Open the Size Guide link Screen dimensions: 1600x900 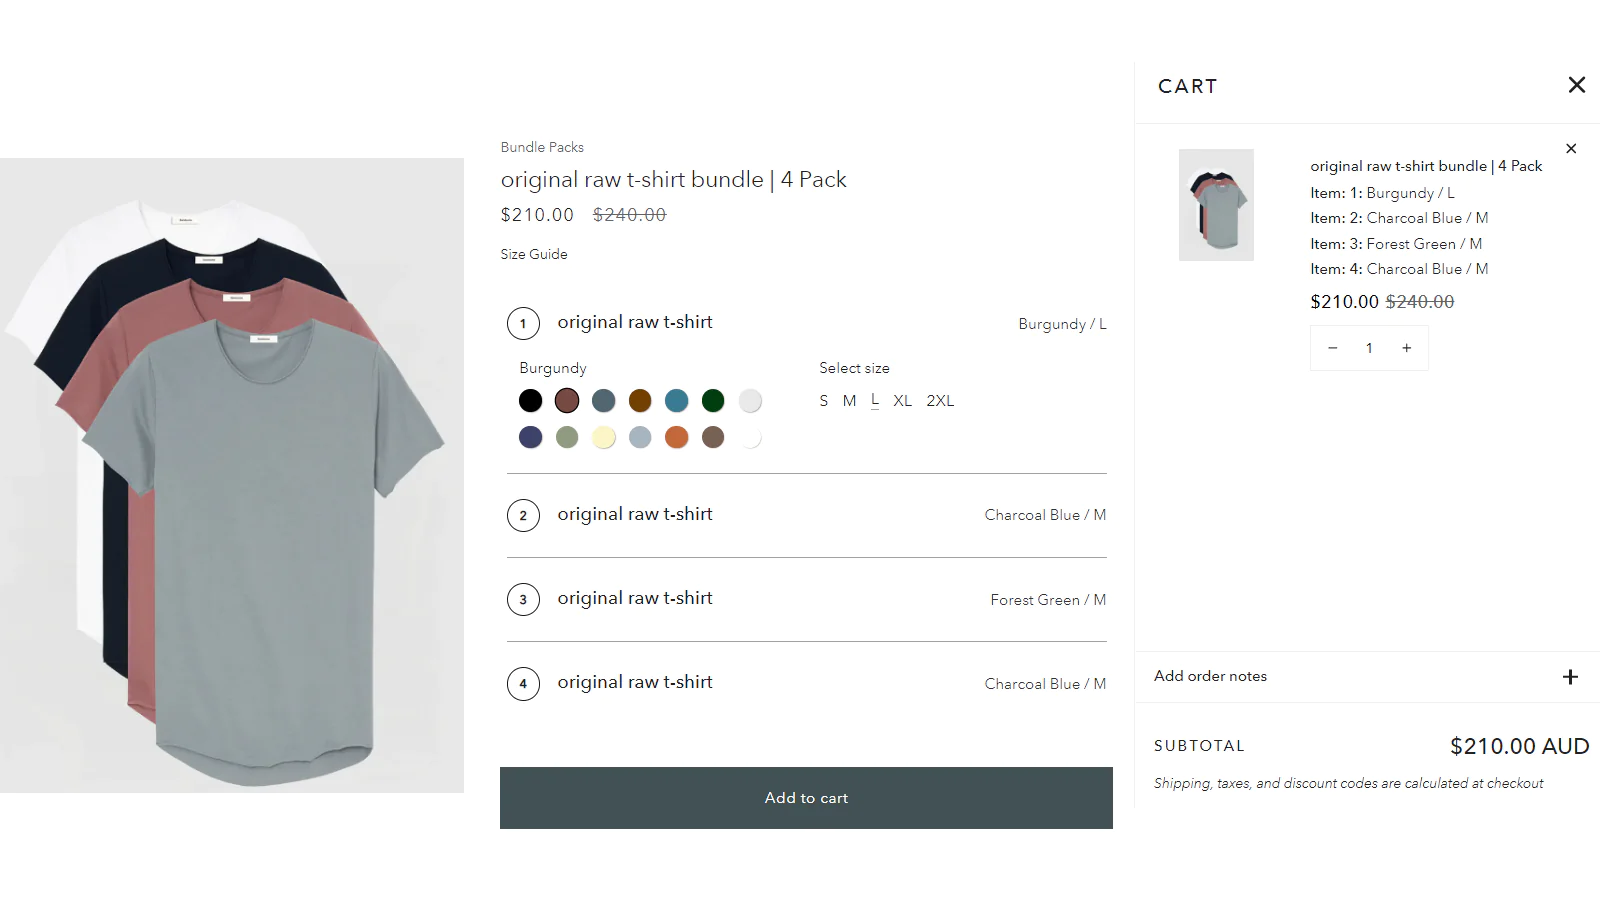click(534, 254)
